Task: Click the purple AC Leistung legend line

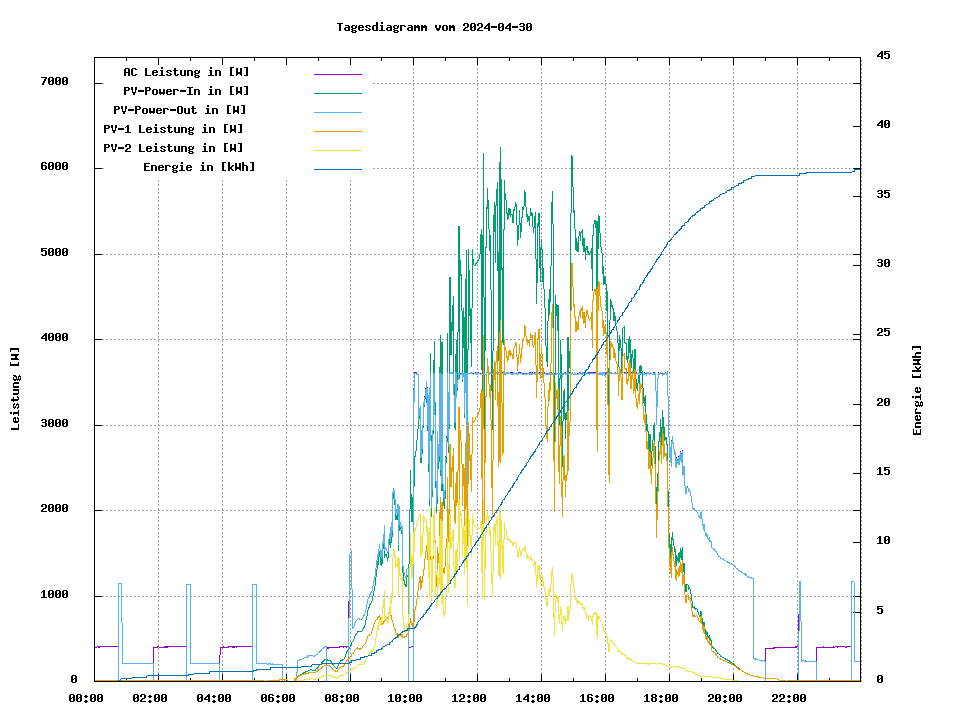Action: (x=337, y=74)
